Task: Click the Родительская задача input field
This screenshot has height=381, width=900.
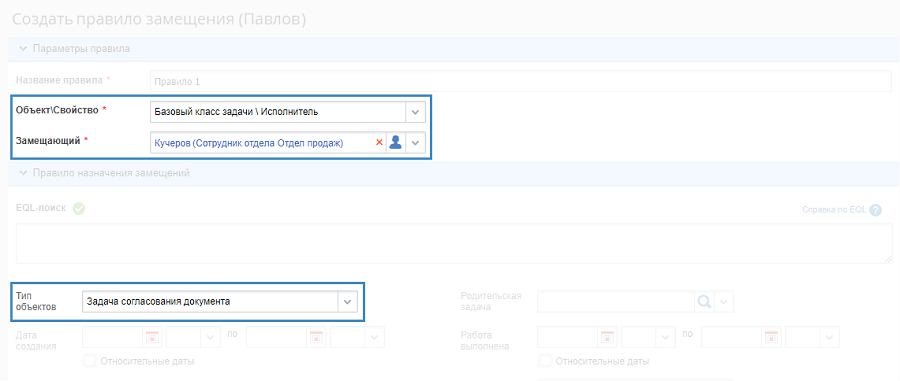Action: click(616, 301)
